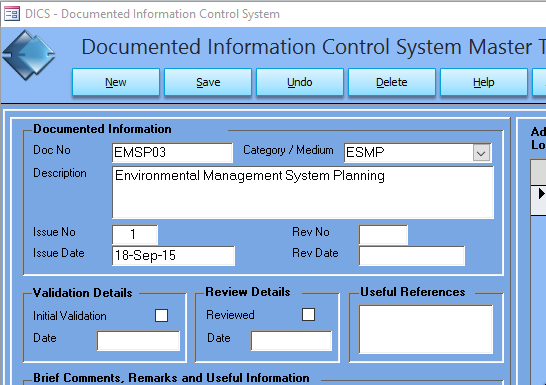Image resolution: width=546 pixels, height=385 pixels.
Task: Click the record selector arrow in right panel
Action: [x=541, y=194]
